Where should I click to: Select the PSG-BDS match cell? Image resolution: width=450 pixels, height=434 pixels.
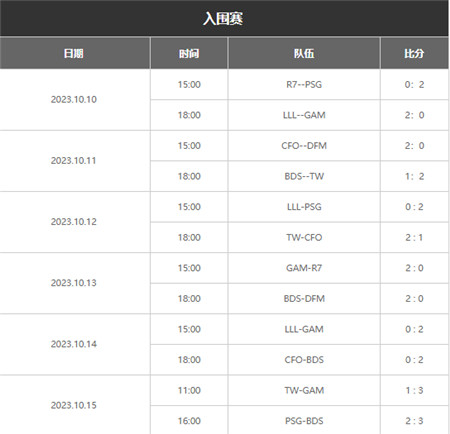click(x=304, y=421)
